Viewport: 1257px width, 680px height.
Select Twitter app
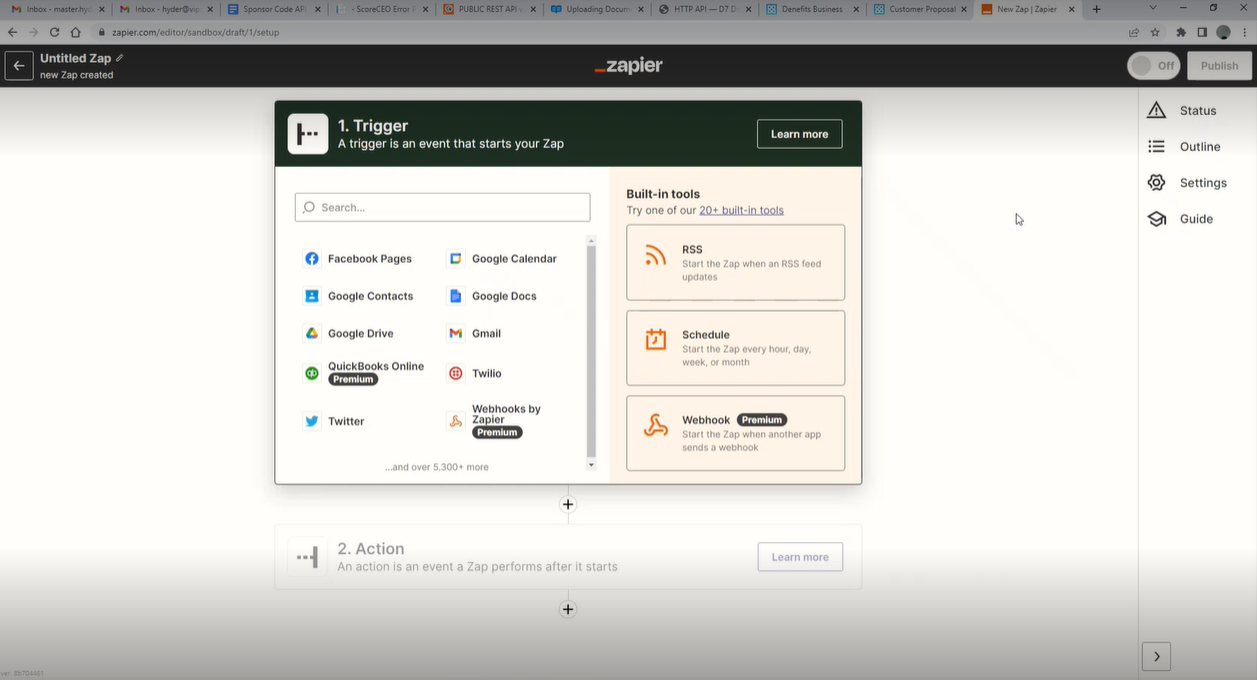coord(334,421)
